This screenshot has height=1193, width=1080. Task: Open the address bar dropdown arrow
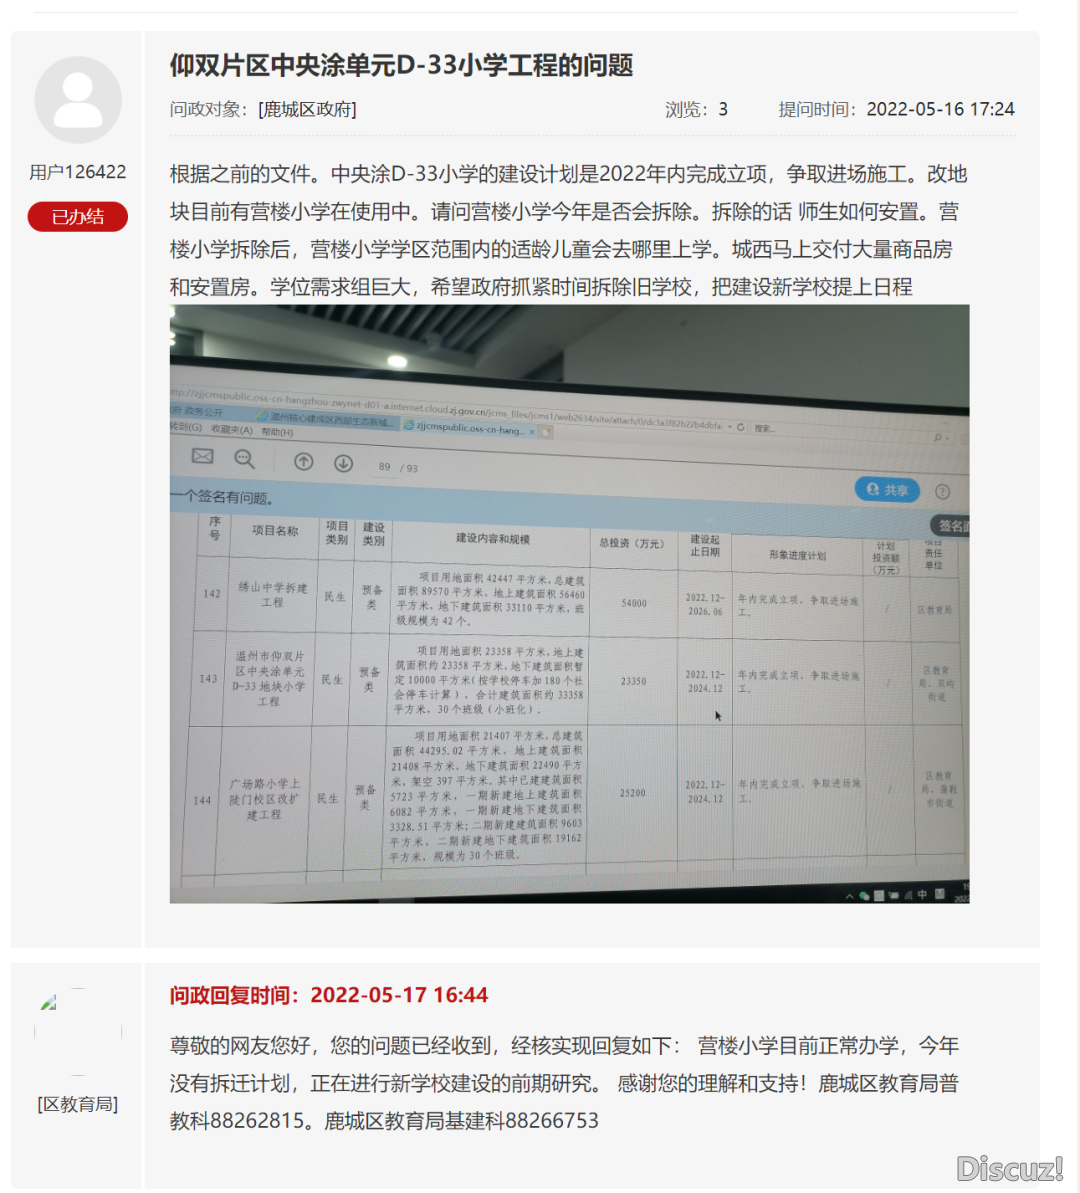(x=730, y=426)
